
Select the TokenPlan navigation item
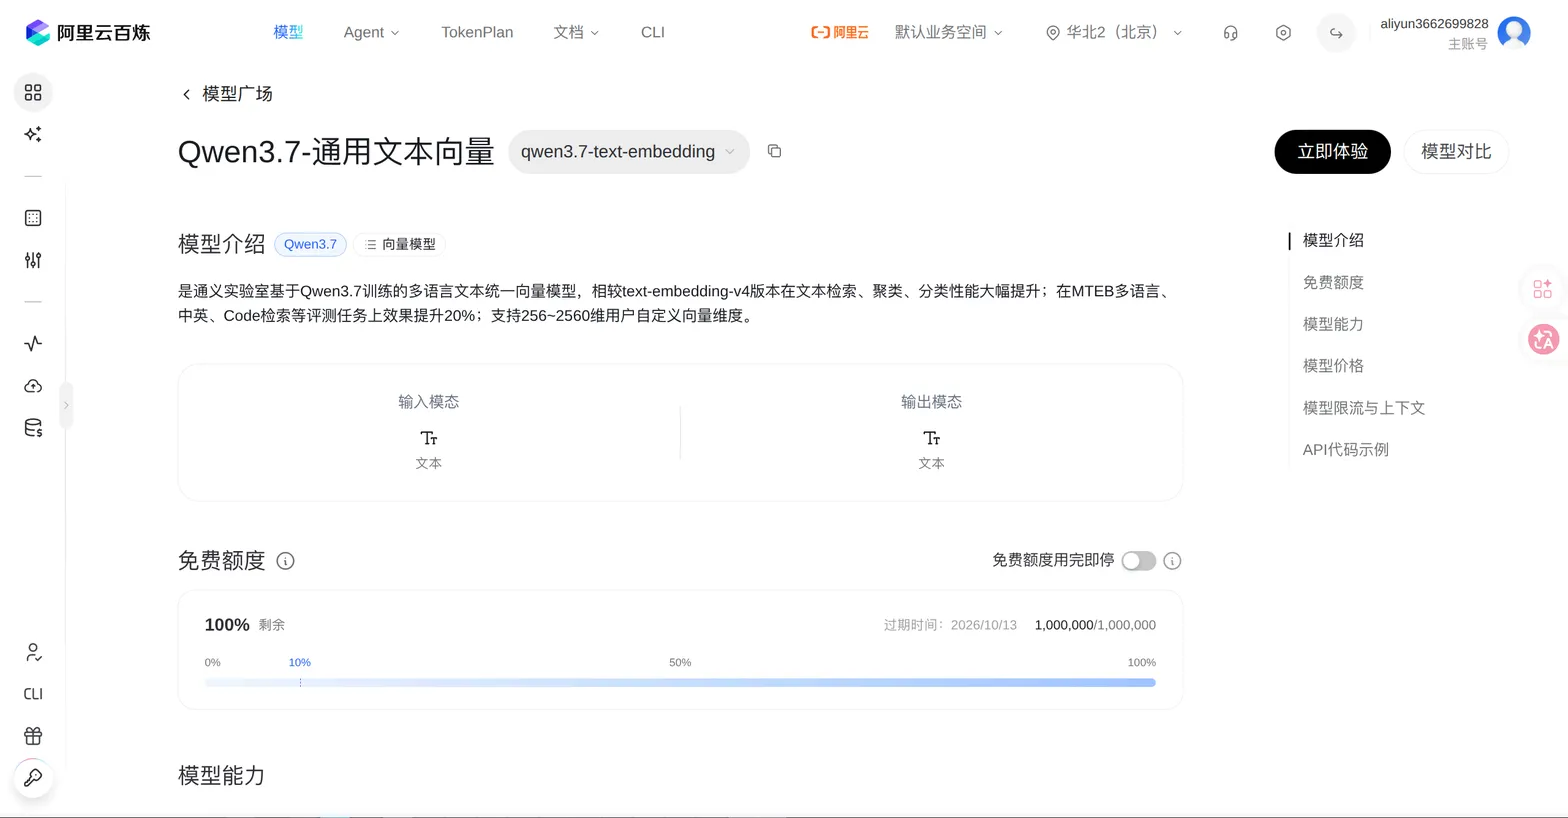point(477,33)
